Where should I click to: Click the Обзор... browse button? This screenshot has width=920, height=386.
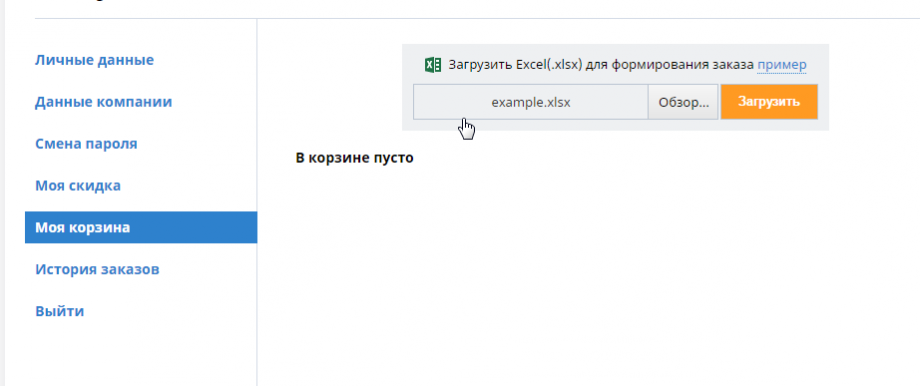684,102
